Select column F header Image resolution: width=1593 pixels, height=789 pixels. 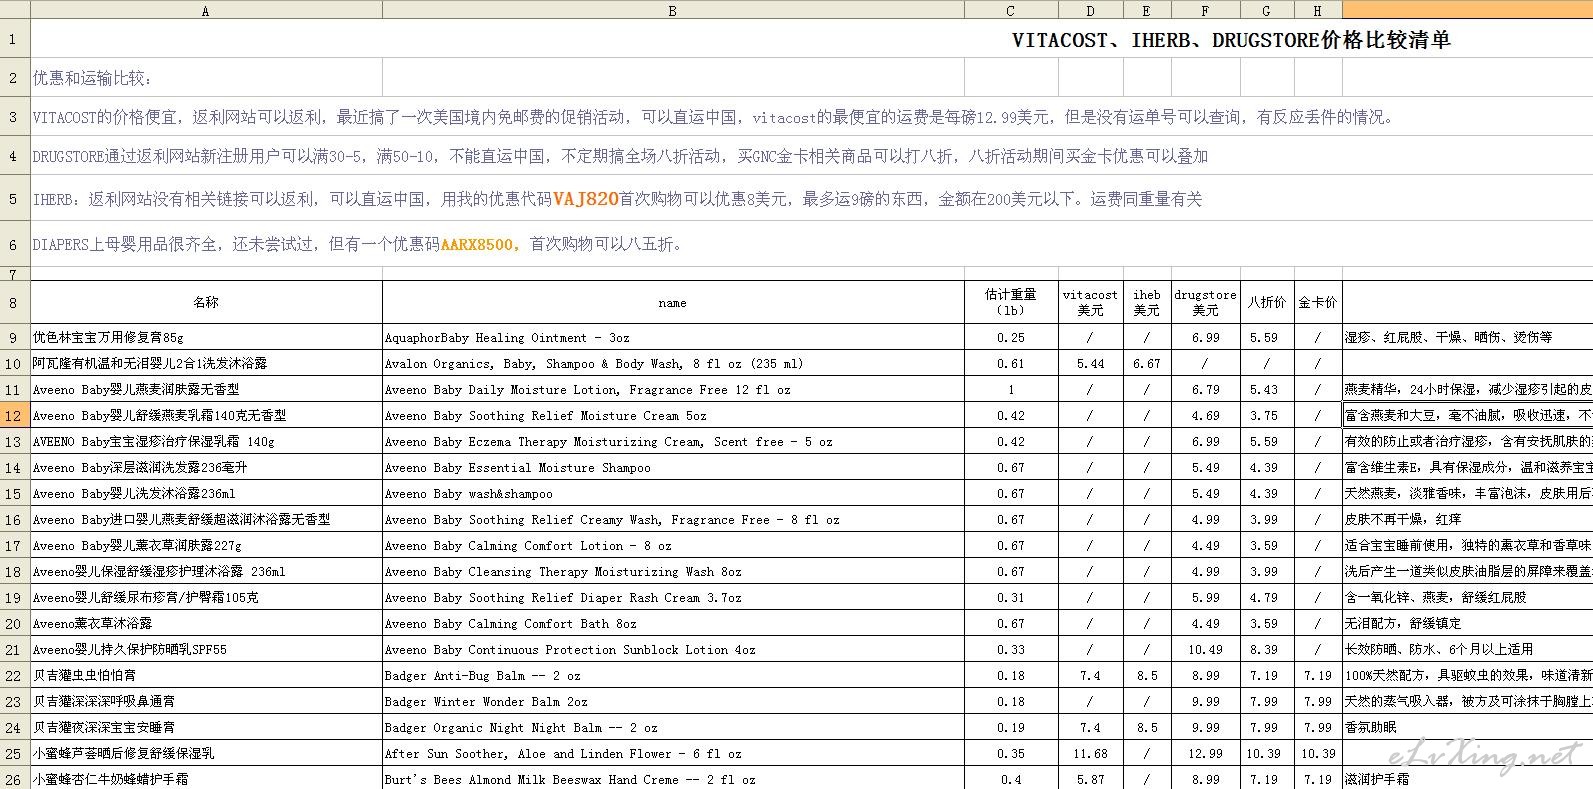(1205, 10)
